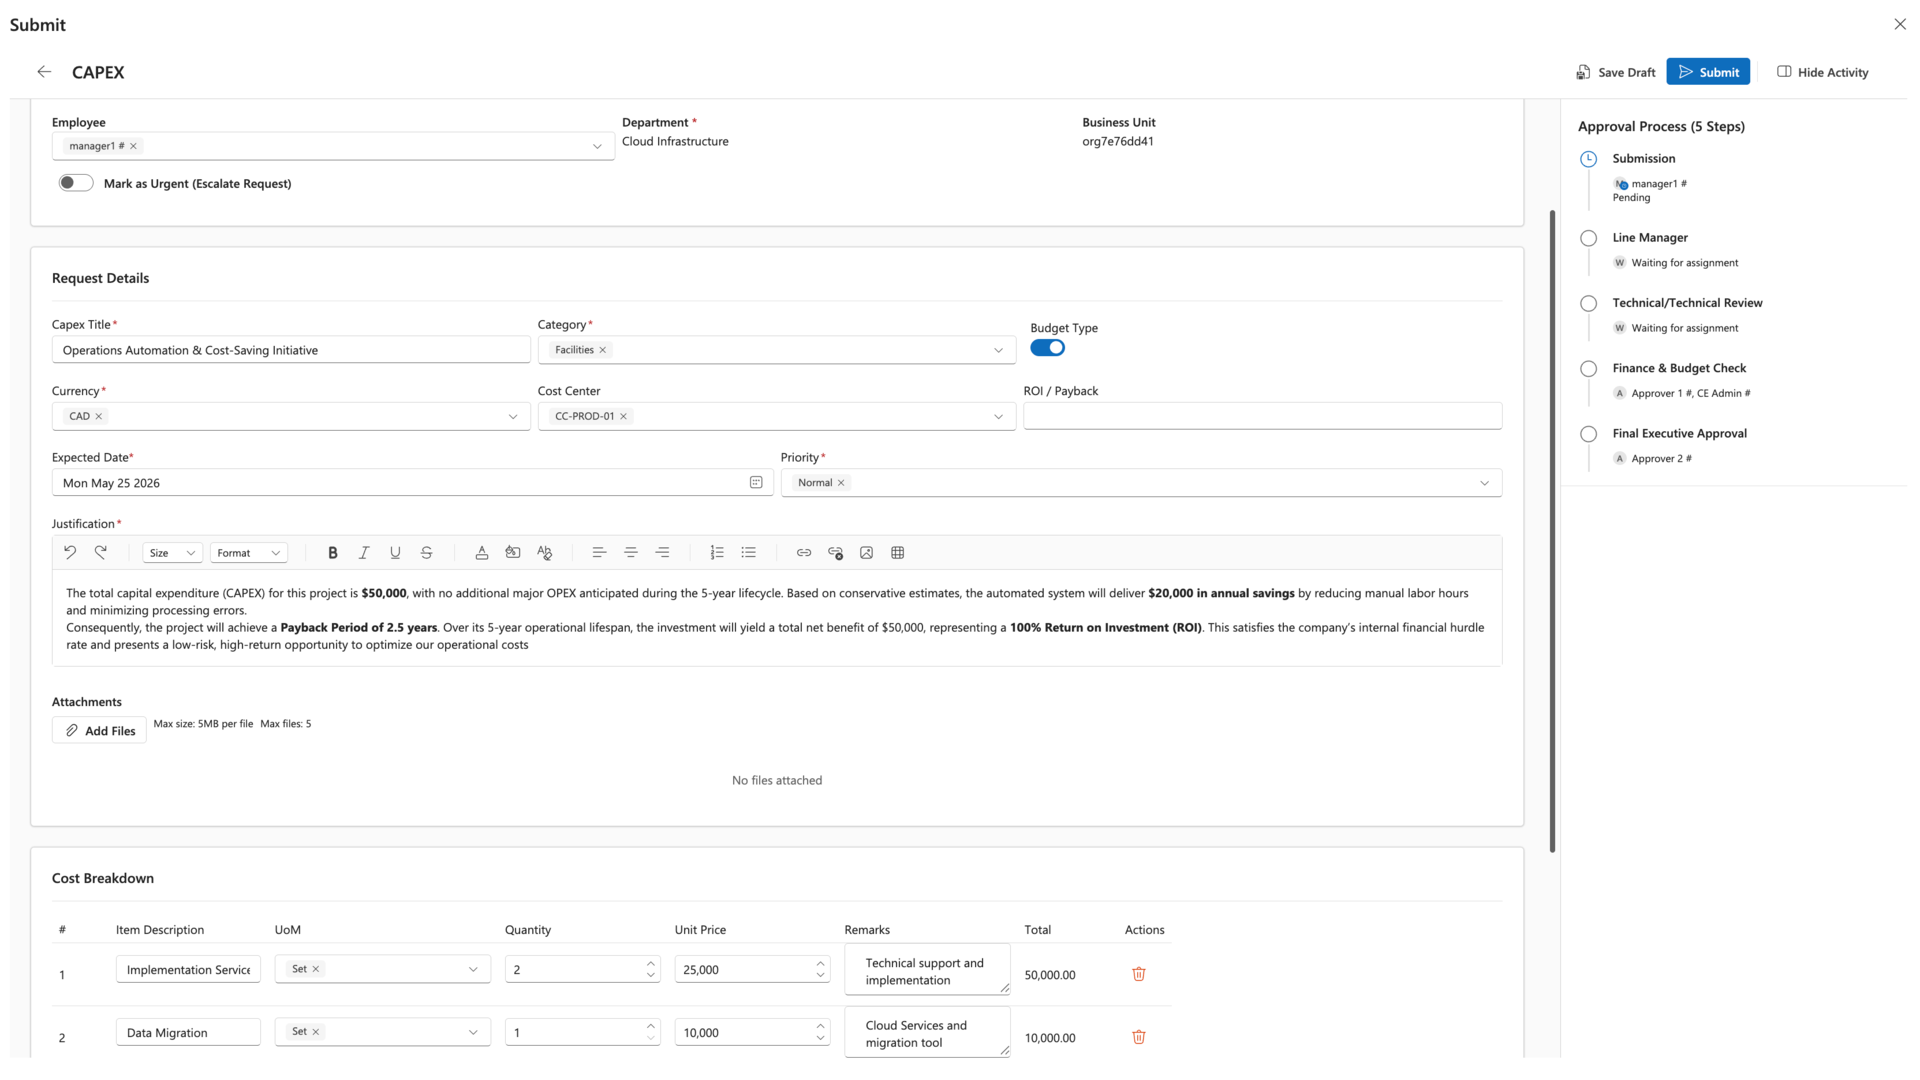Image resolution: width=1920 pixels, height=1080 pixels.
Task: Click the Finance & Budget Check step
Action: pyautogui.click(x=1679, y=368)
